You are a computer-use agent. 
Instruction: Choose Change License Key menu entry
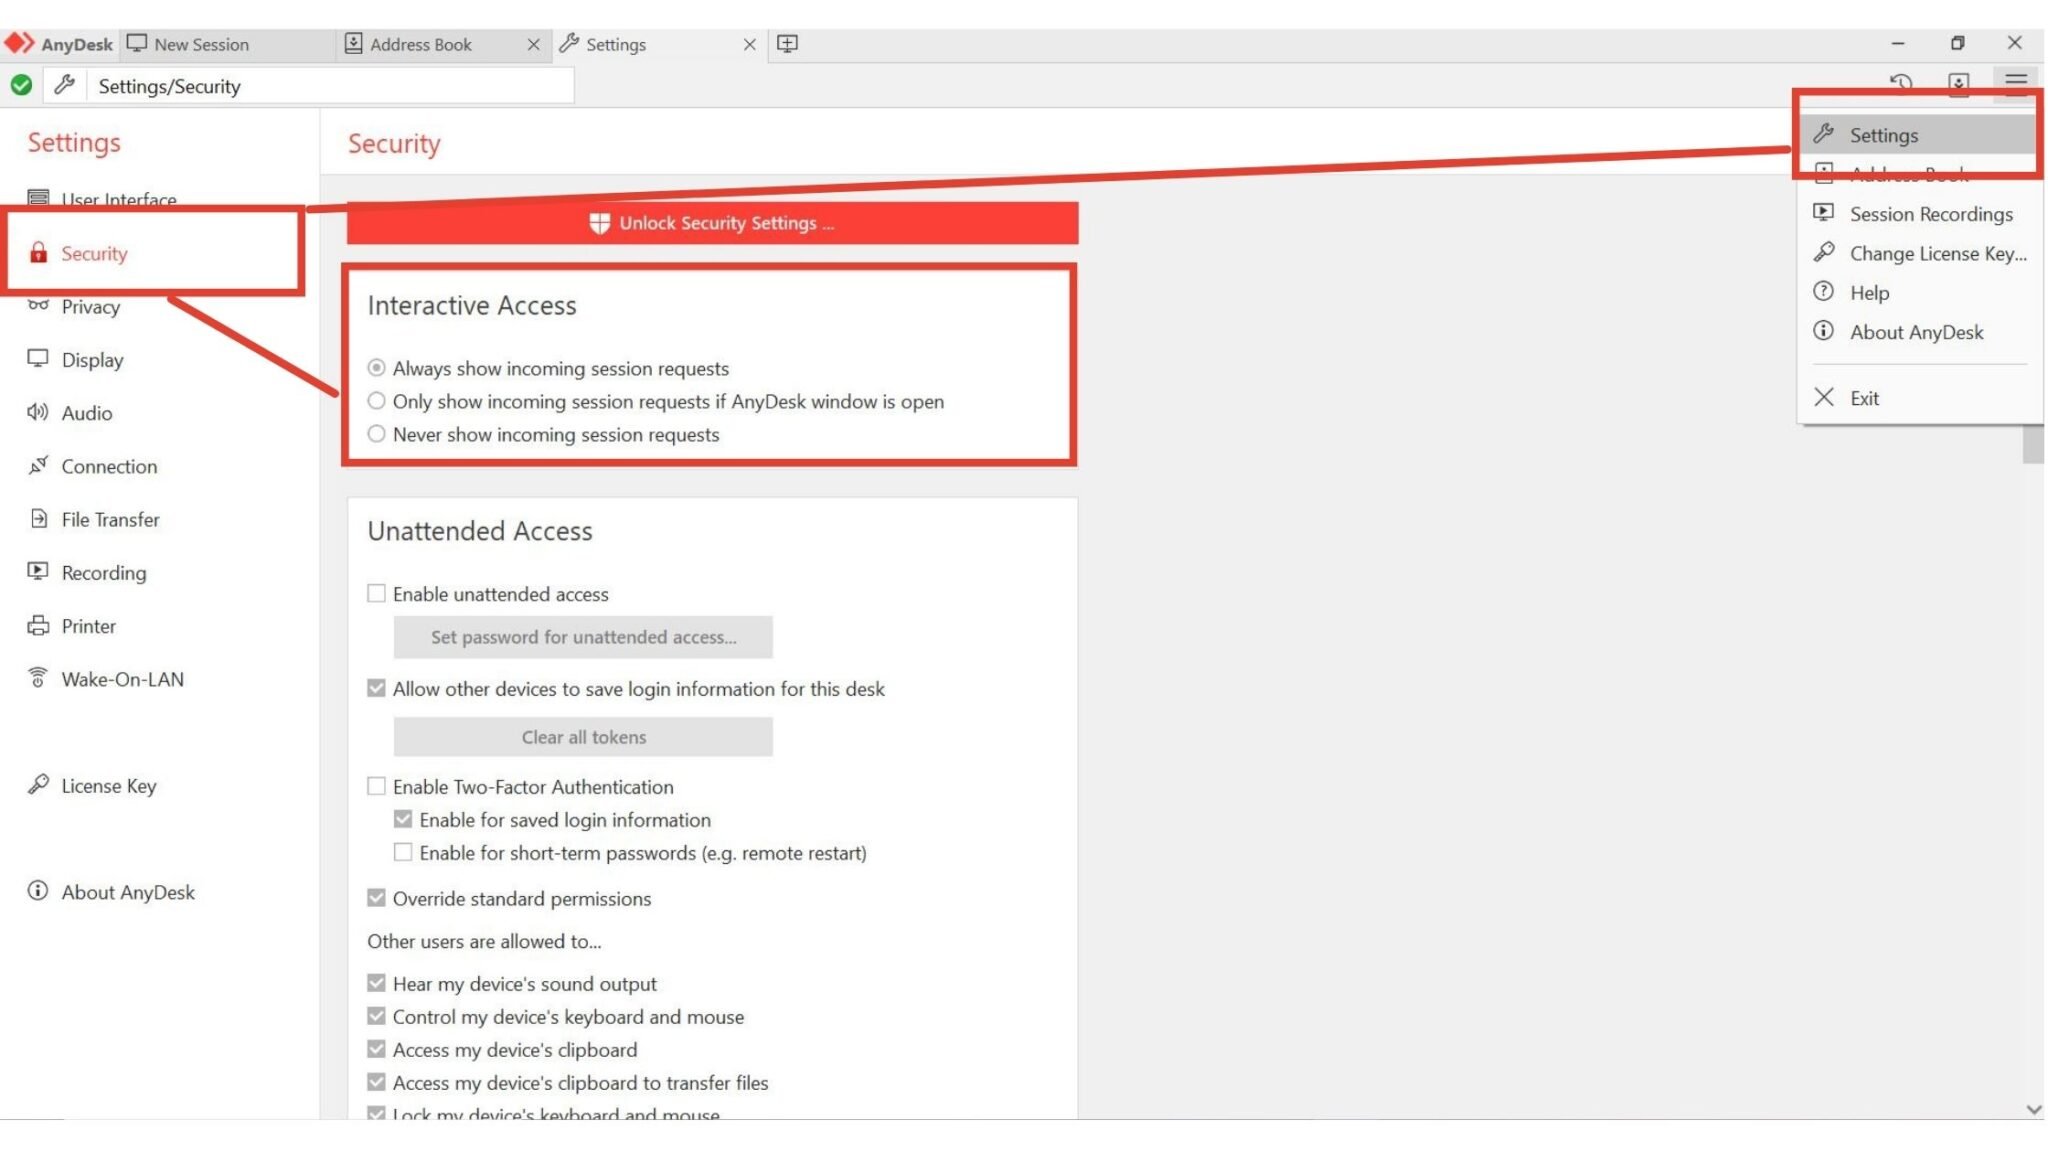tap(1919, 253)
